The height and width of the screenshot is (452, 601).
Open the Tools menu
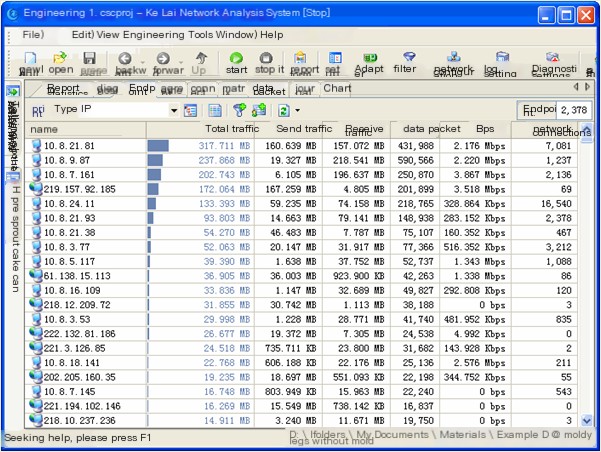click(x=200, y=35)
